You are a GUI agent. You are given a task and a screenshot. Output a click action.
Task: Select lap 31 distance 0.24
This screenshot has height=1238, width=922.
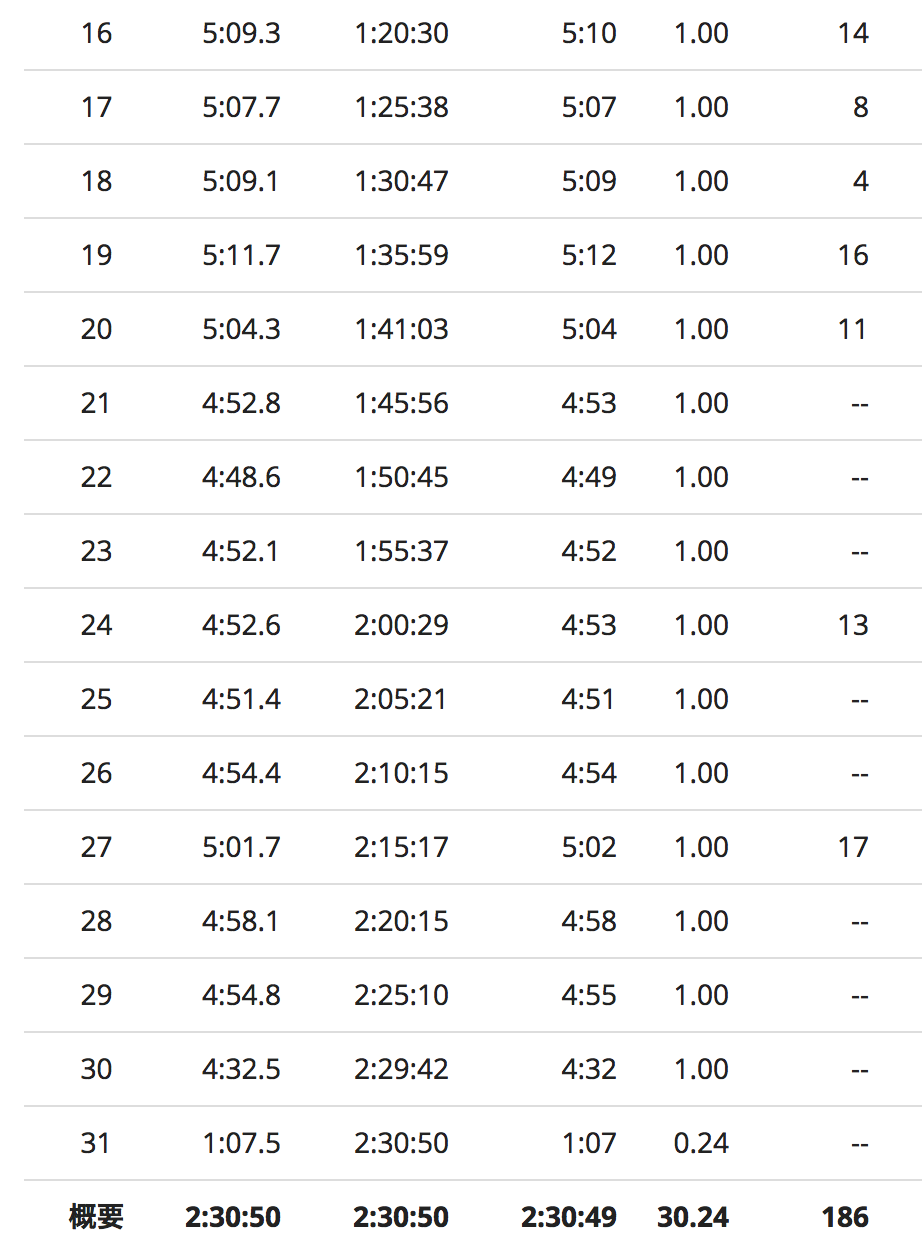[x=701, y=1143]
